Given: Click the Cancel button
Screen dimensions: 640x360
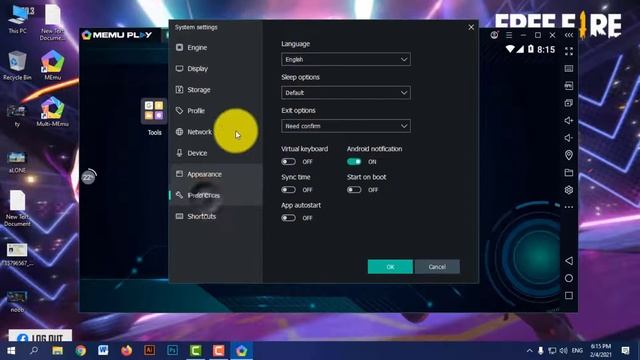Looking at the screenshot, I should 437,267.
